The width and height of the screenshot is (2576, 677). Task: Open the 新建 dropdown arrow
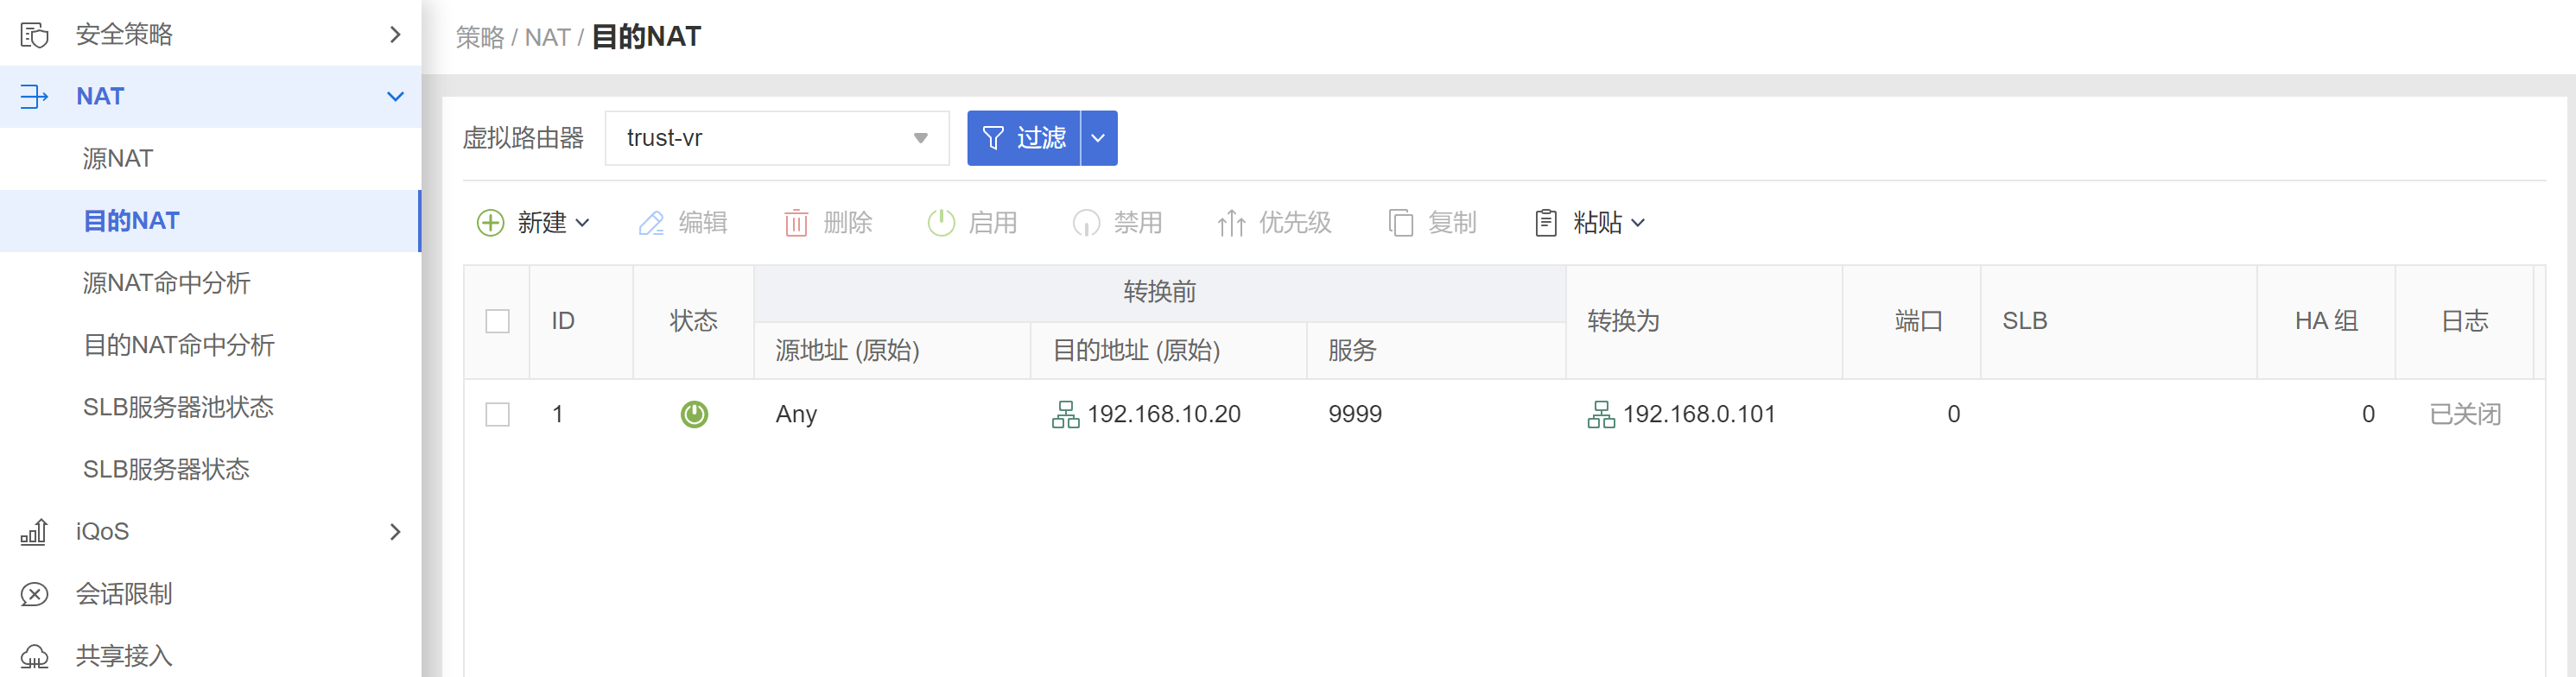[583, 223]
